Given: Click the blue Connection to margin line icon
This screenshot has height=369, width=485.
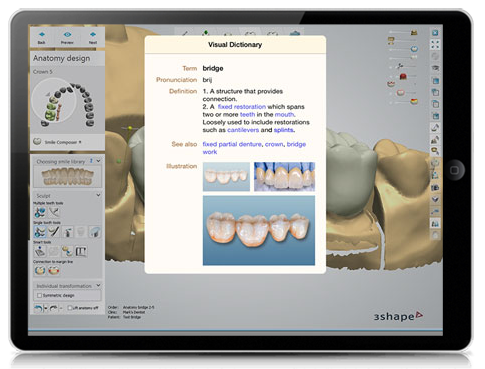Looking at the screenshot, I should pyautogui.click(x=40, y=270).
